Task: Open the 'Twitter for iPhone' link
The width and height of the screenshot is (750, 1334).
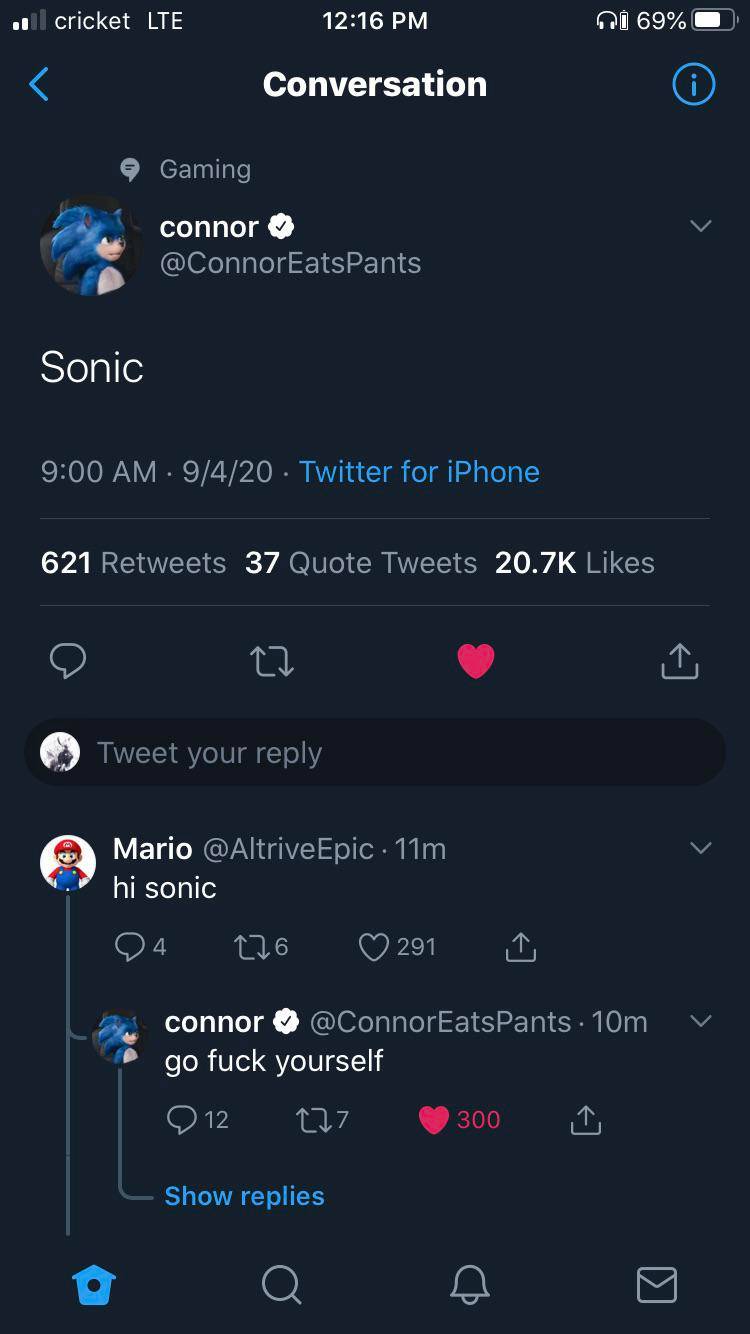Action: (419, 471)
